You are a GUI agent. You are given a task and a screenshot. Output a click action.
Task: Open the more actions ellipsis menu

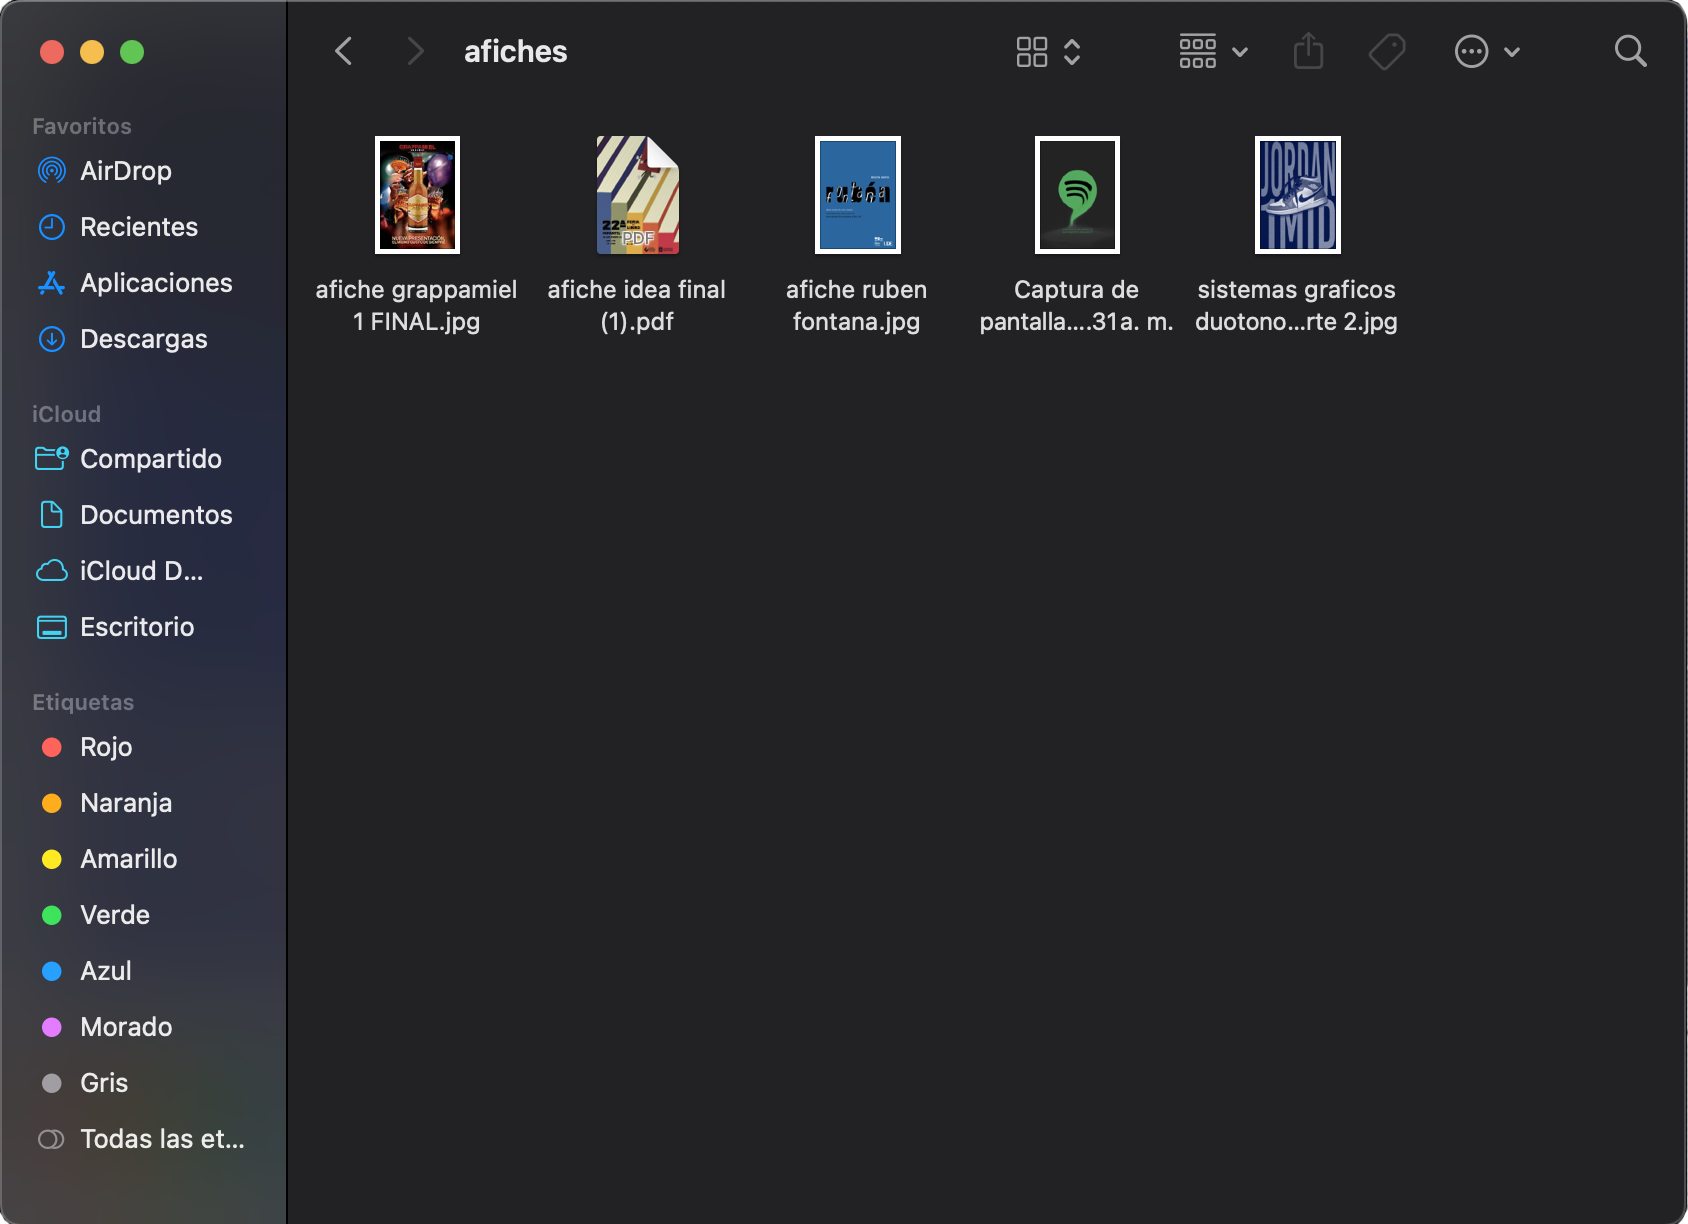click(x=1486, y=51)
